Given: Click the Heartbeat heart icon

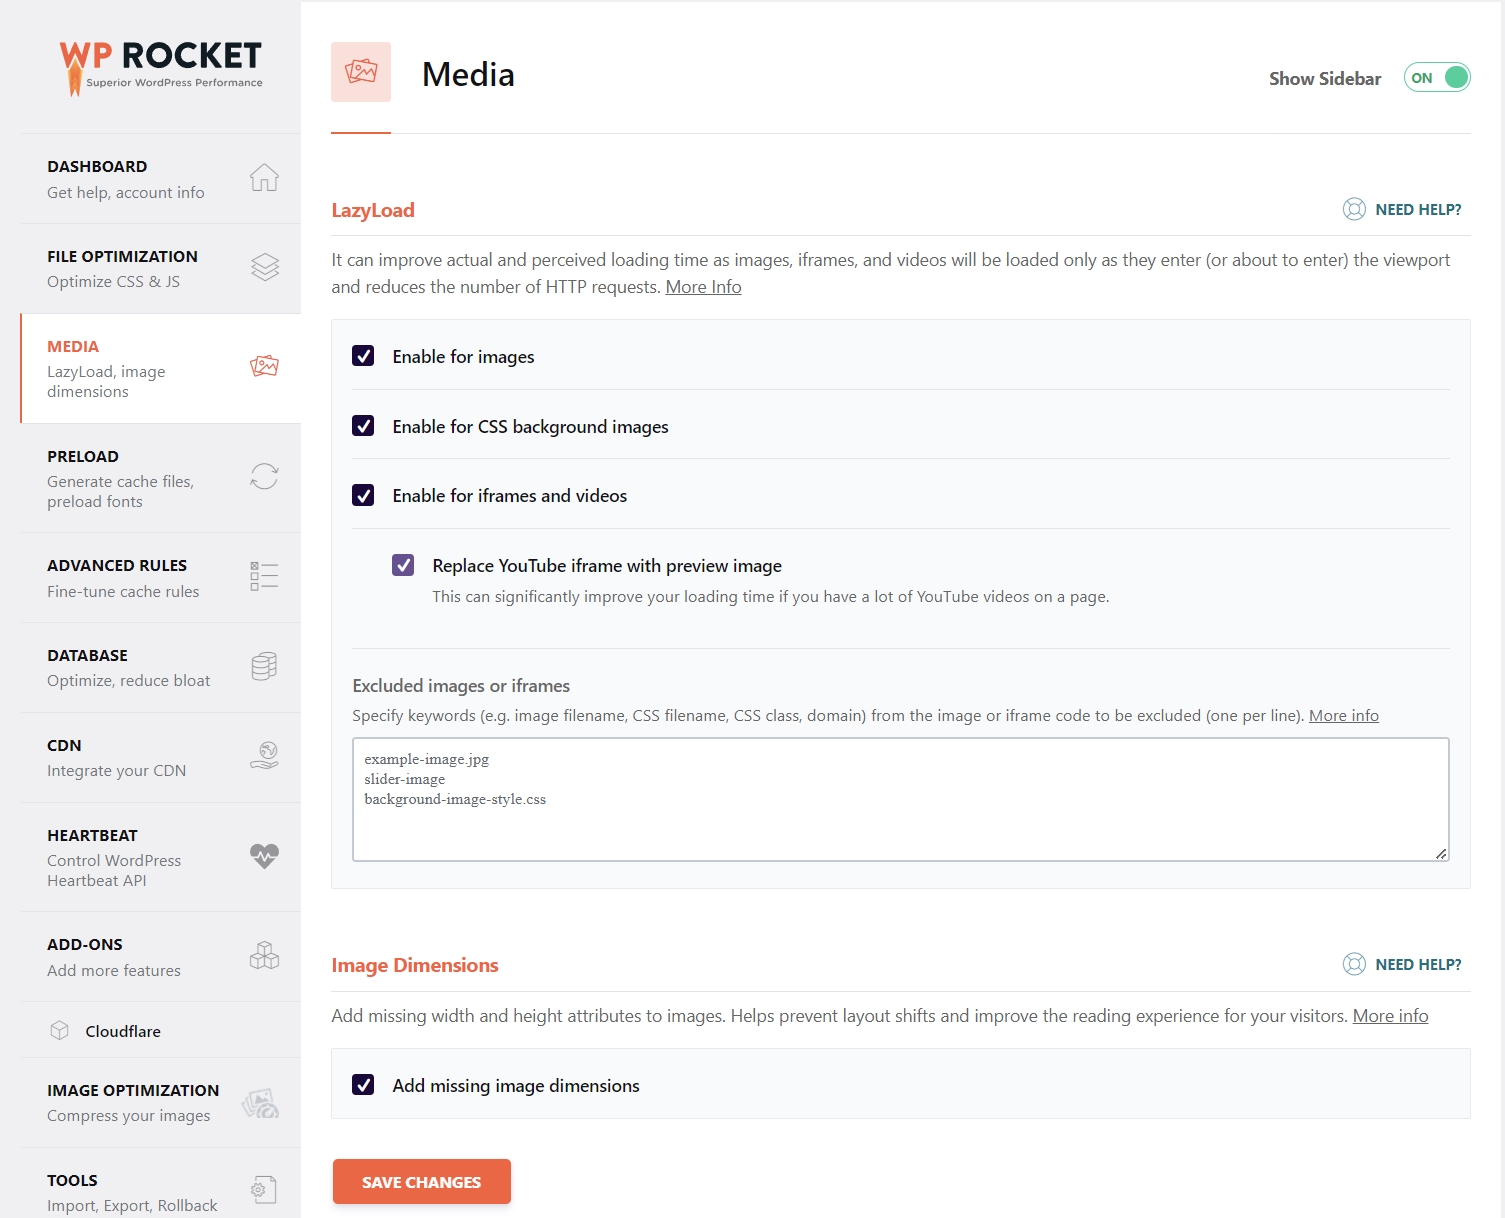Looking at the screenshot, I should click(x=264, y=856).
